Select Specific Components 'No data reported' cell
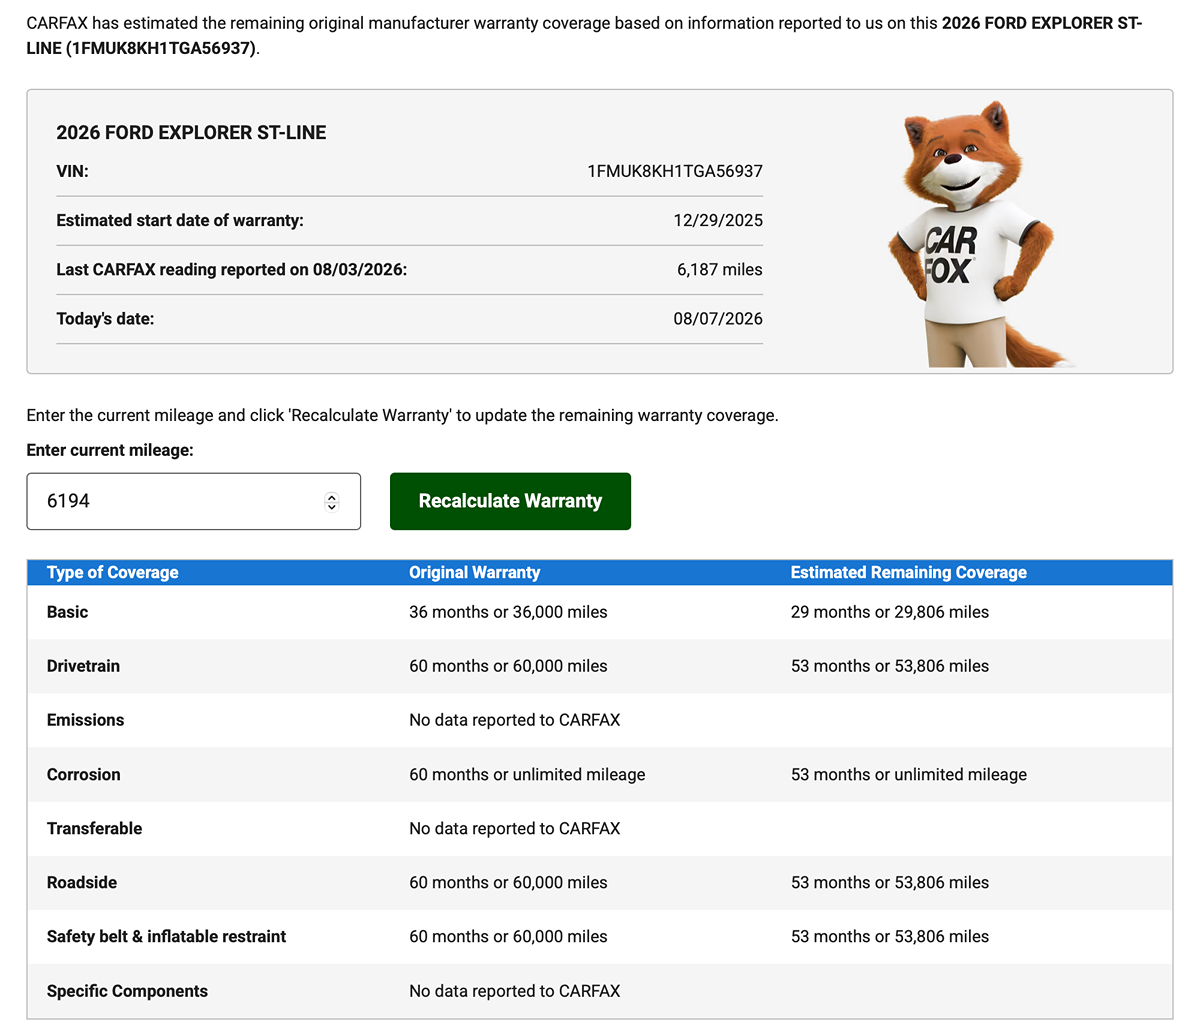 (x=515, y=991)
